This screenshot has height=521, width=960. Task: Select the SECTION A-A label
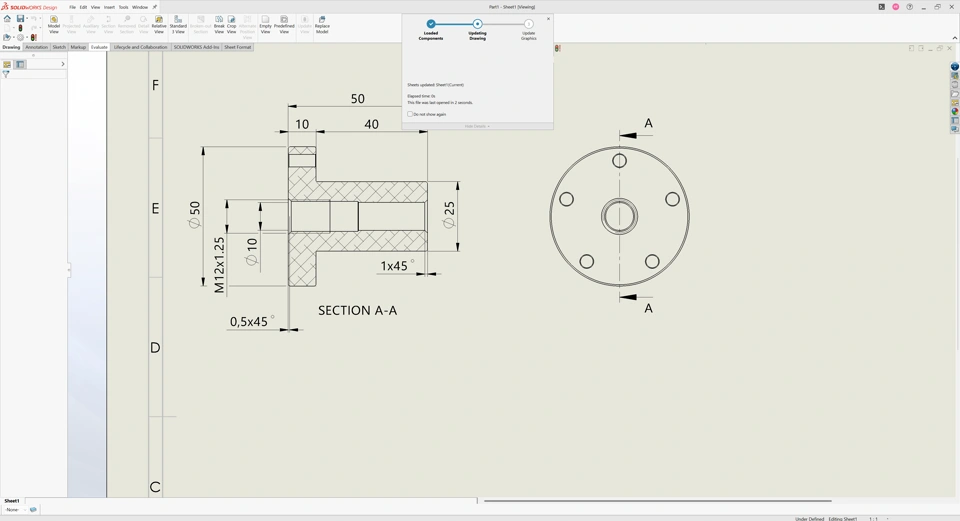click(358, 310)
